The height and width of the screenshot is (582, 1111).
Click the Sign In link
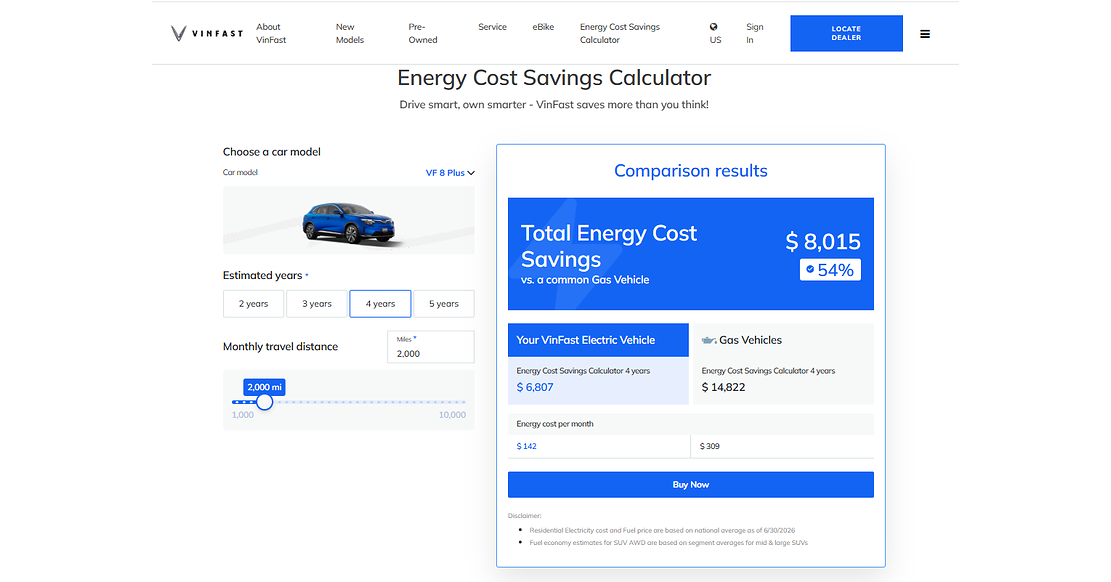pyautogui.click(x=755, y=33)
